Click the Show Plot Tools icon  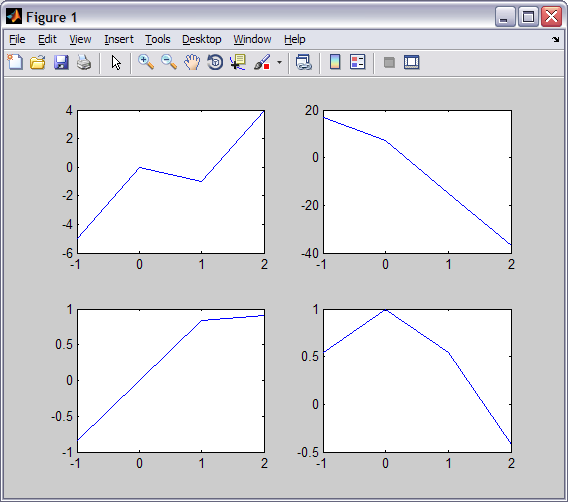pyautogui.click(x=412, y=62)
